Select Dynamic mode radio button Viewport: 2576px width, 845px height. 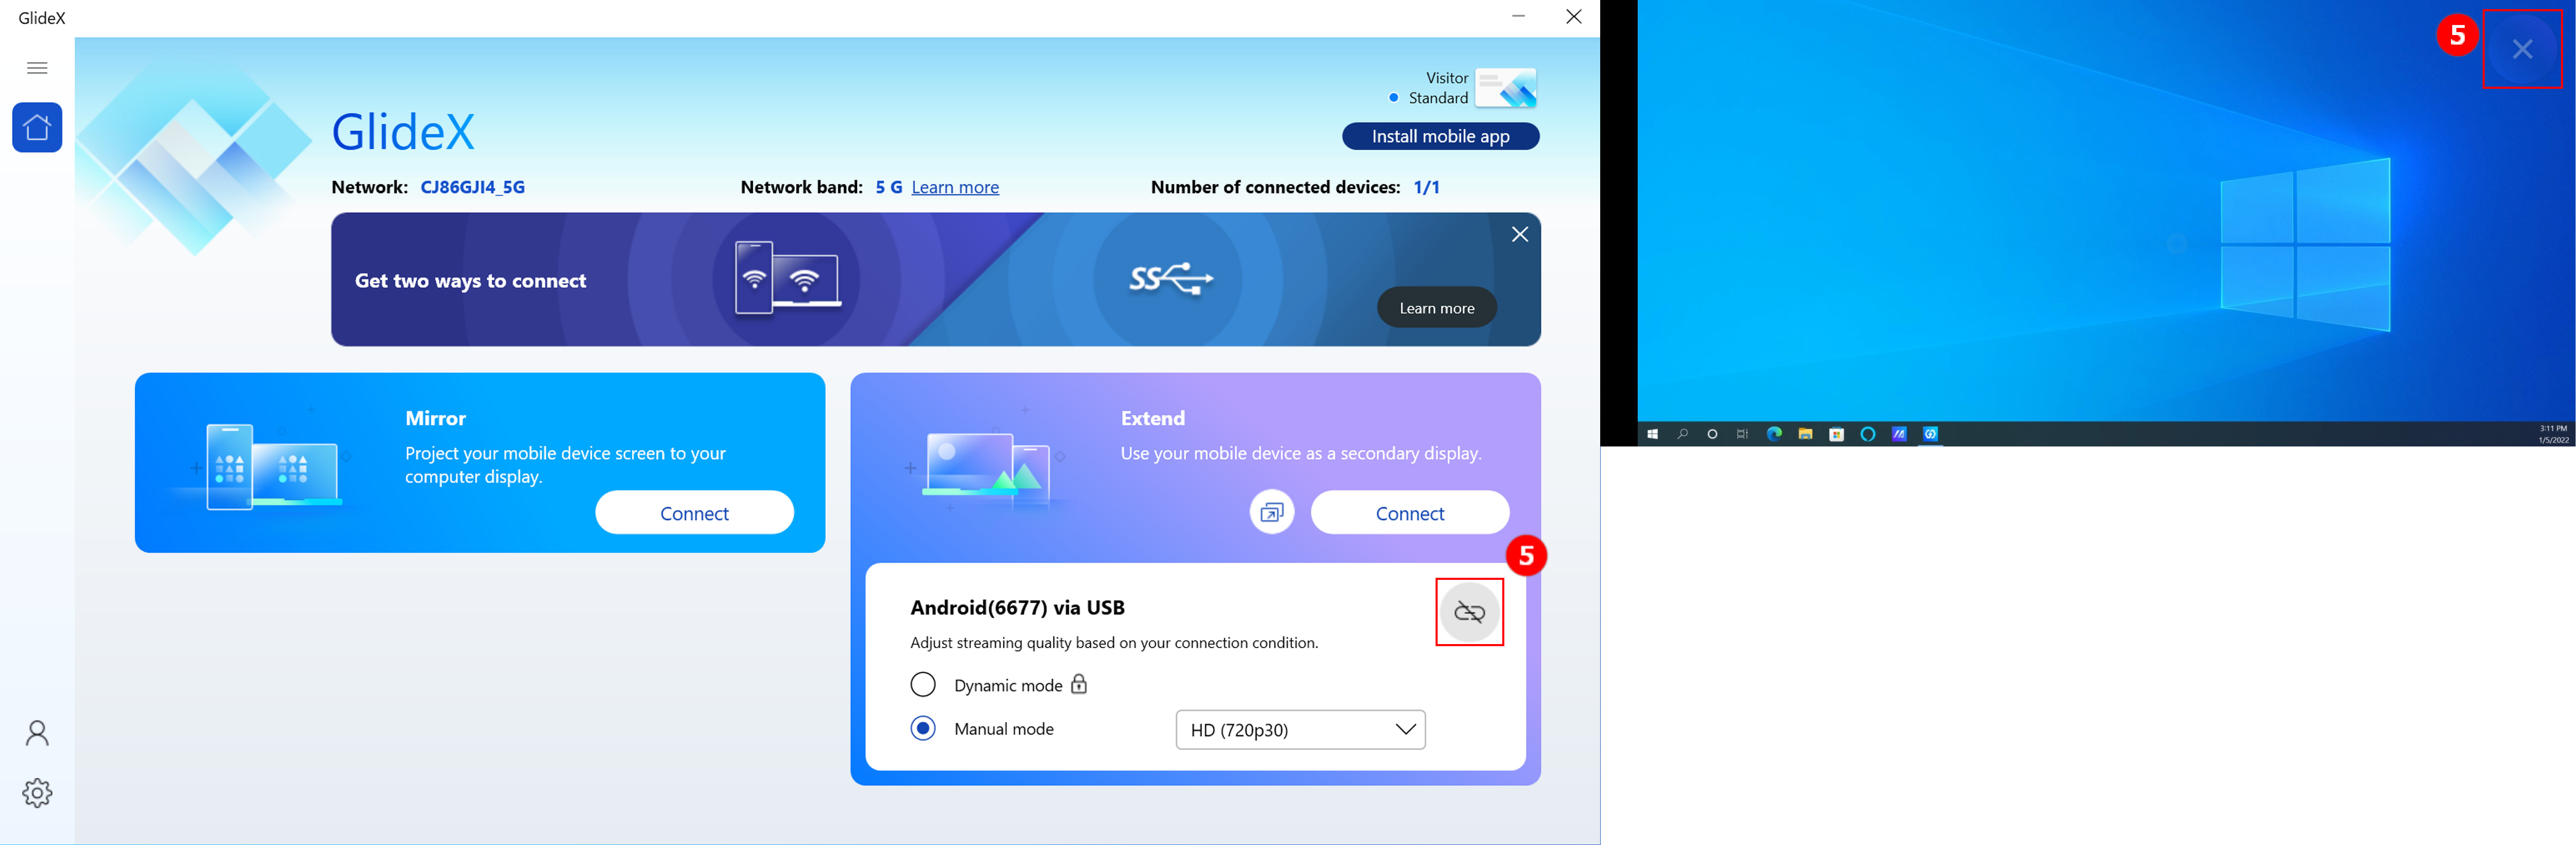[923, 684]
